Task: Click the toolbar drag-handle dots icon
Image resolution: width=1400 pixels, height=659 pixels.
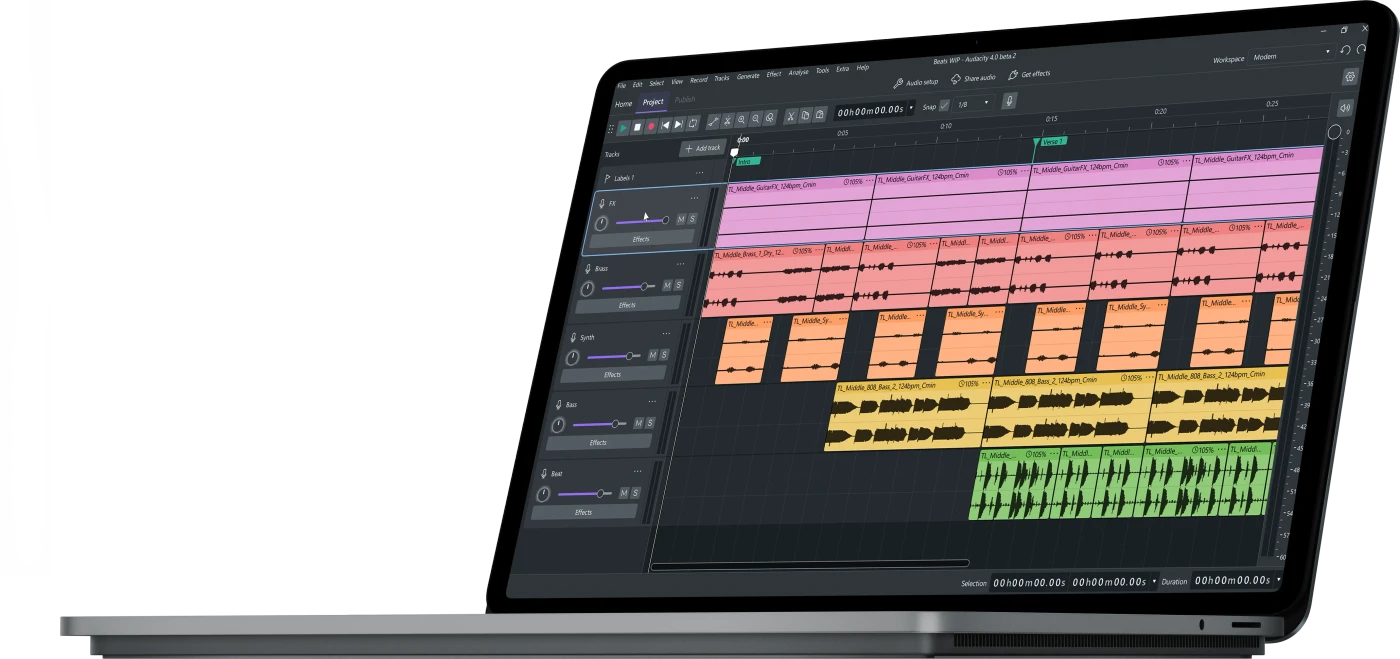Action: click(x=610, y=129)
